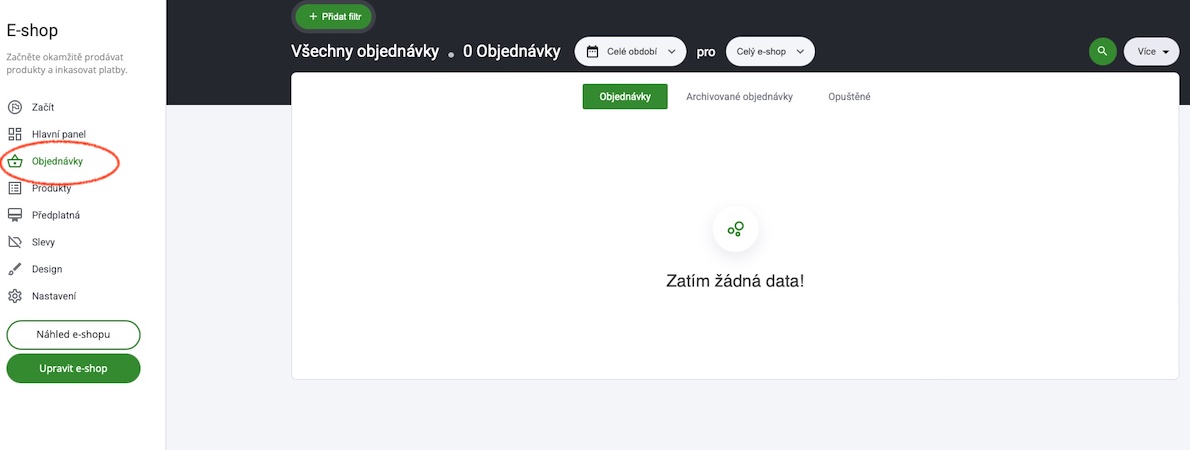Screen dimensions: 1190x450
Task: Click the Začít rocket icon in sidebar
Action: [x=15, y=107]
